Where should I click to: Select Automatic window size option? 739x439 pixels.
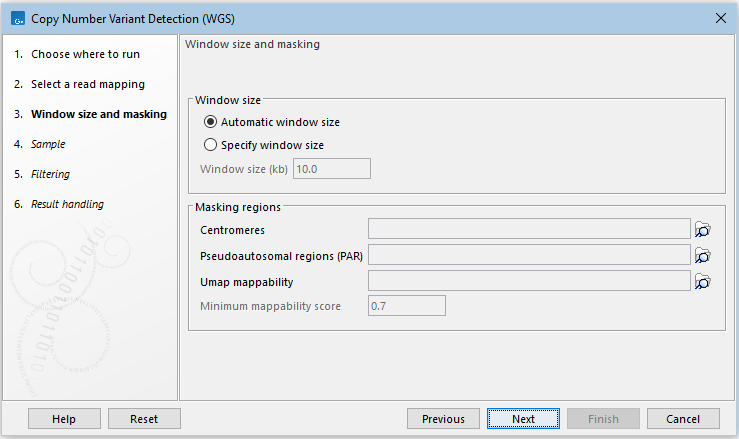pos(210,122)
